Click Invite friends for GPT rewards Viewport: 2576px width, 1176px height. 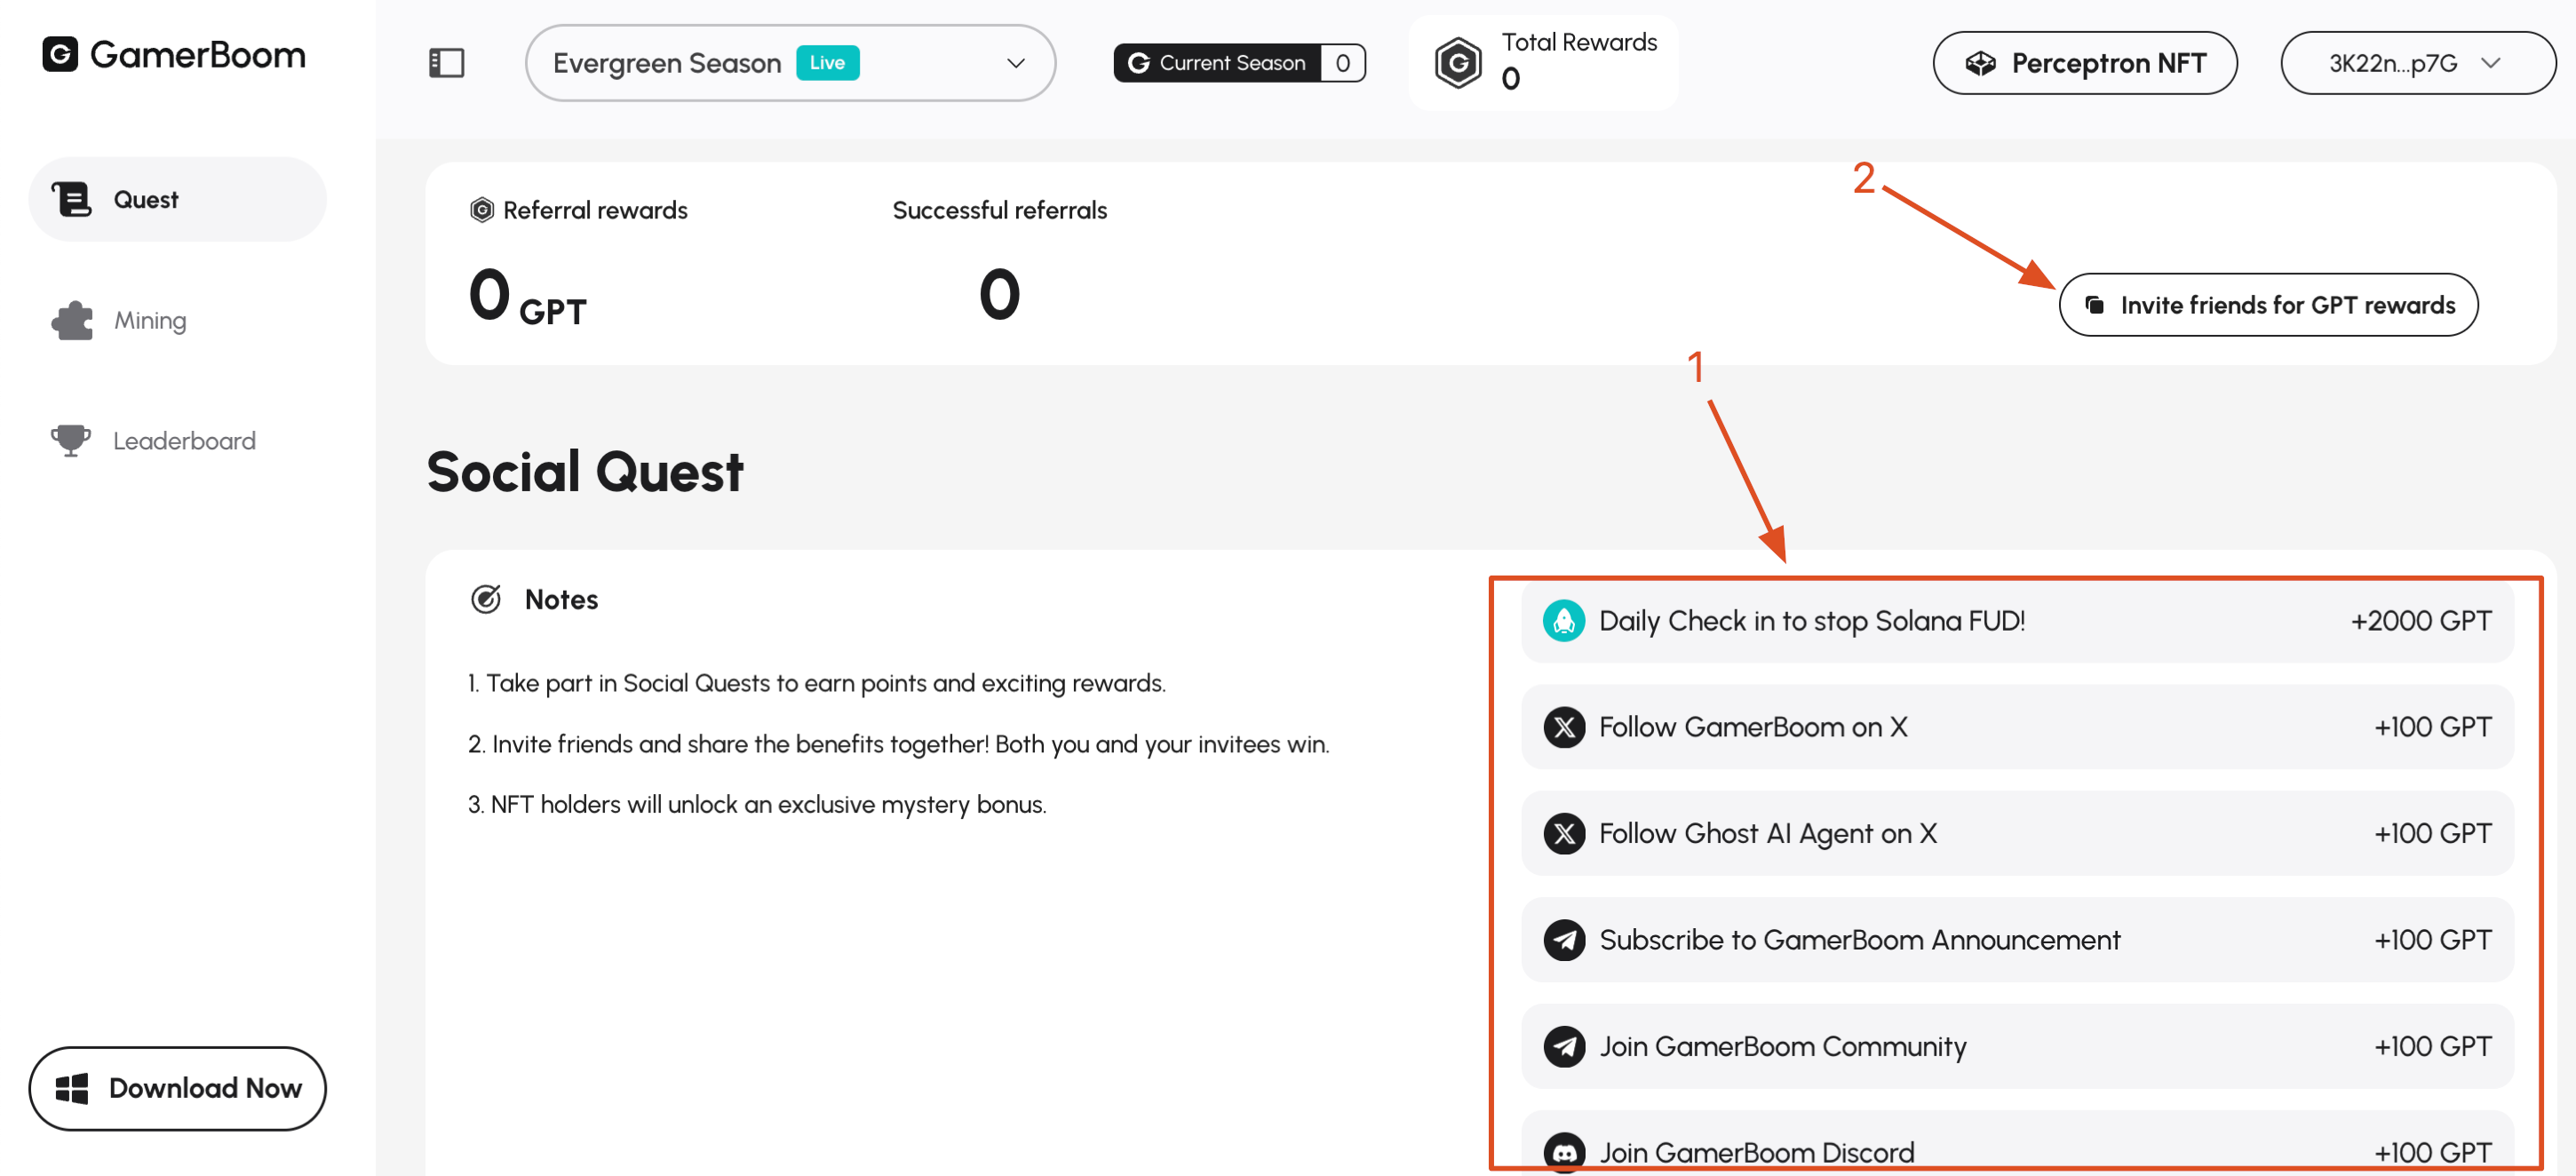tap(2268, 305)
